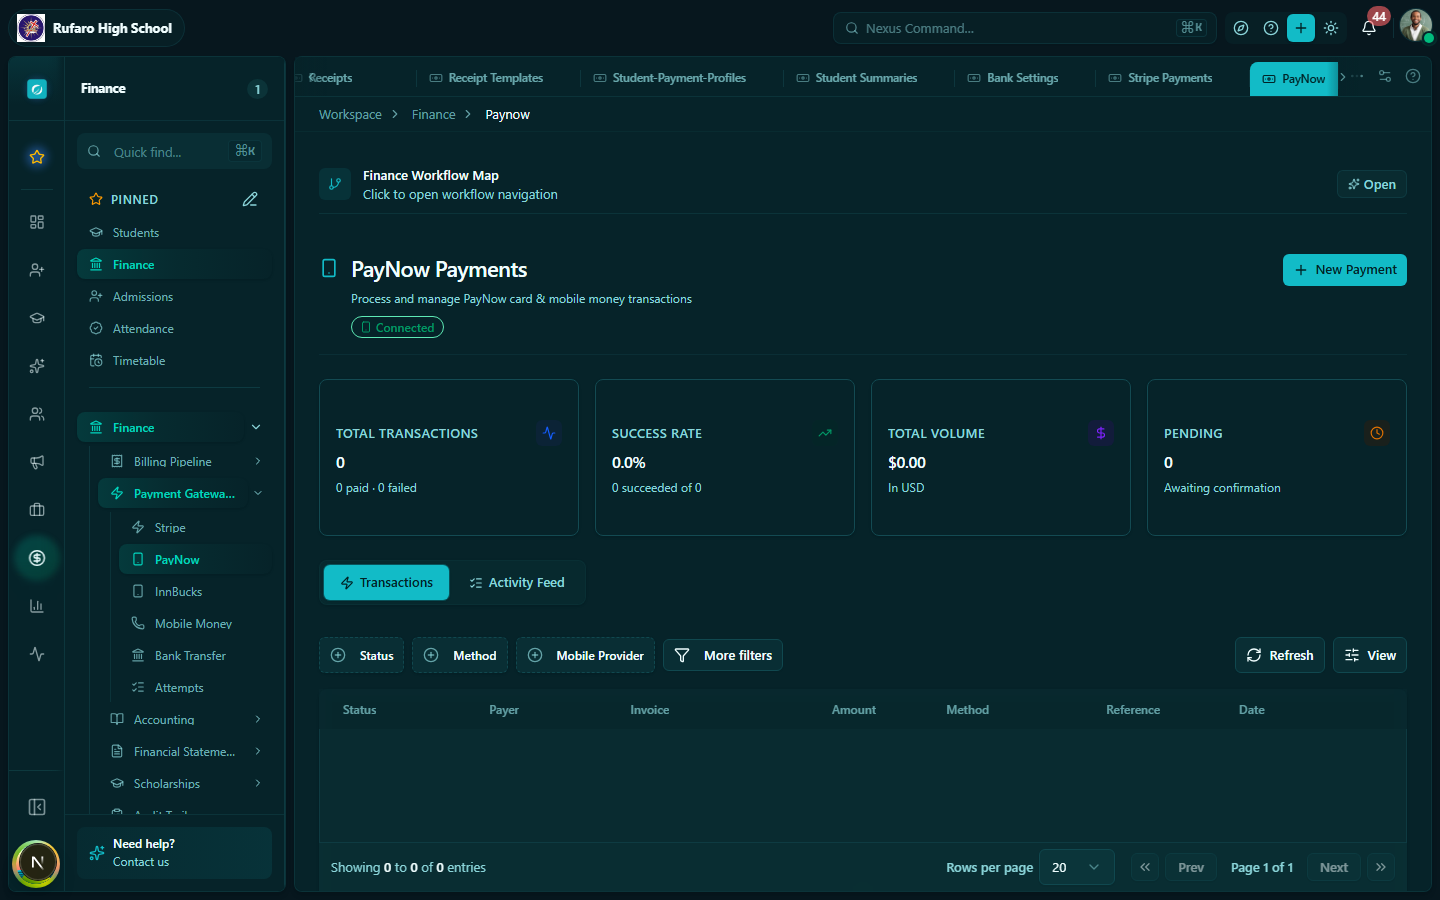Collapse the Finance section chevron
1440x900 pixels.
tap(256, 427)
